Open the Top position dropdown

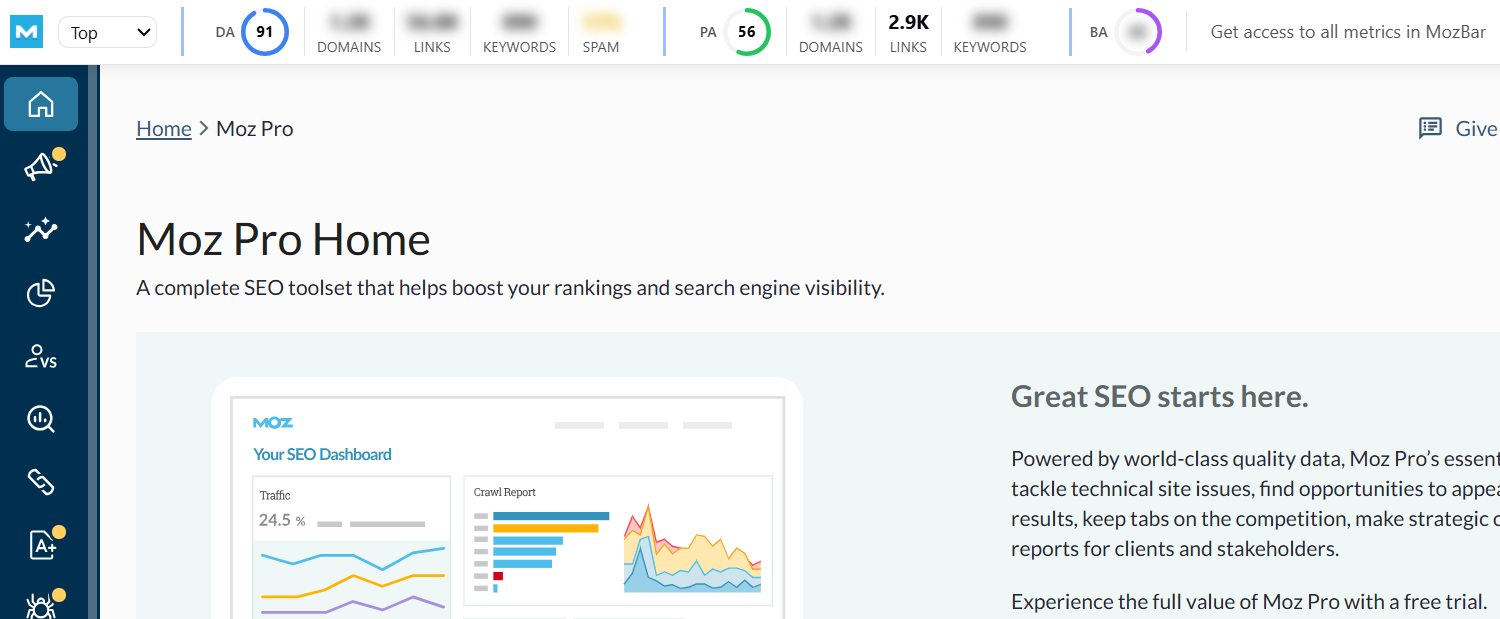coord(108,32)
